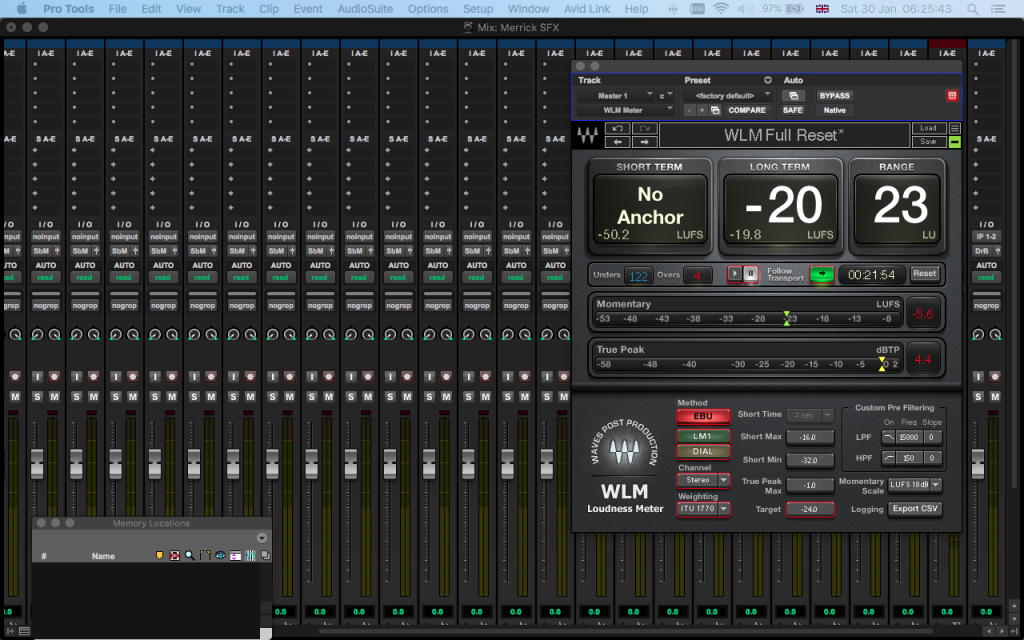Click the Native button
The width and height of the screenshot is (1024, 640).
click(x=834, y=110)
